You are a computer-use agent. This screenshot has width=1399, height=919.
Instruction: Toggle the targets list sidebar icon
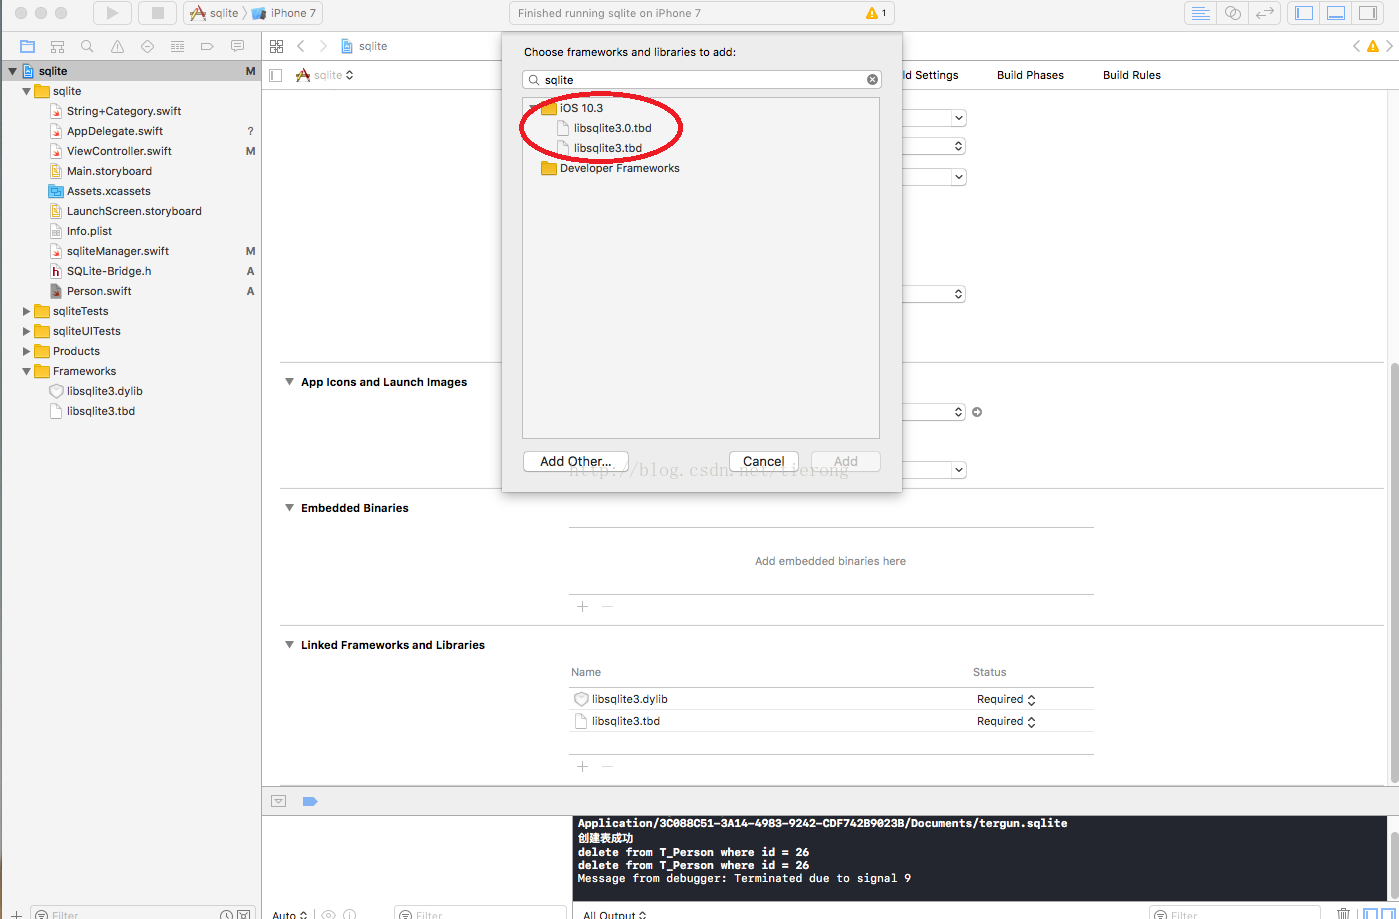pos(276,75)
